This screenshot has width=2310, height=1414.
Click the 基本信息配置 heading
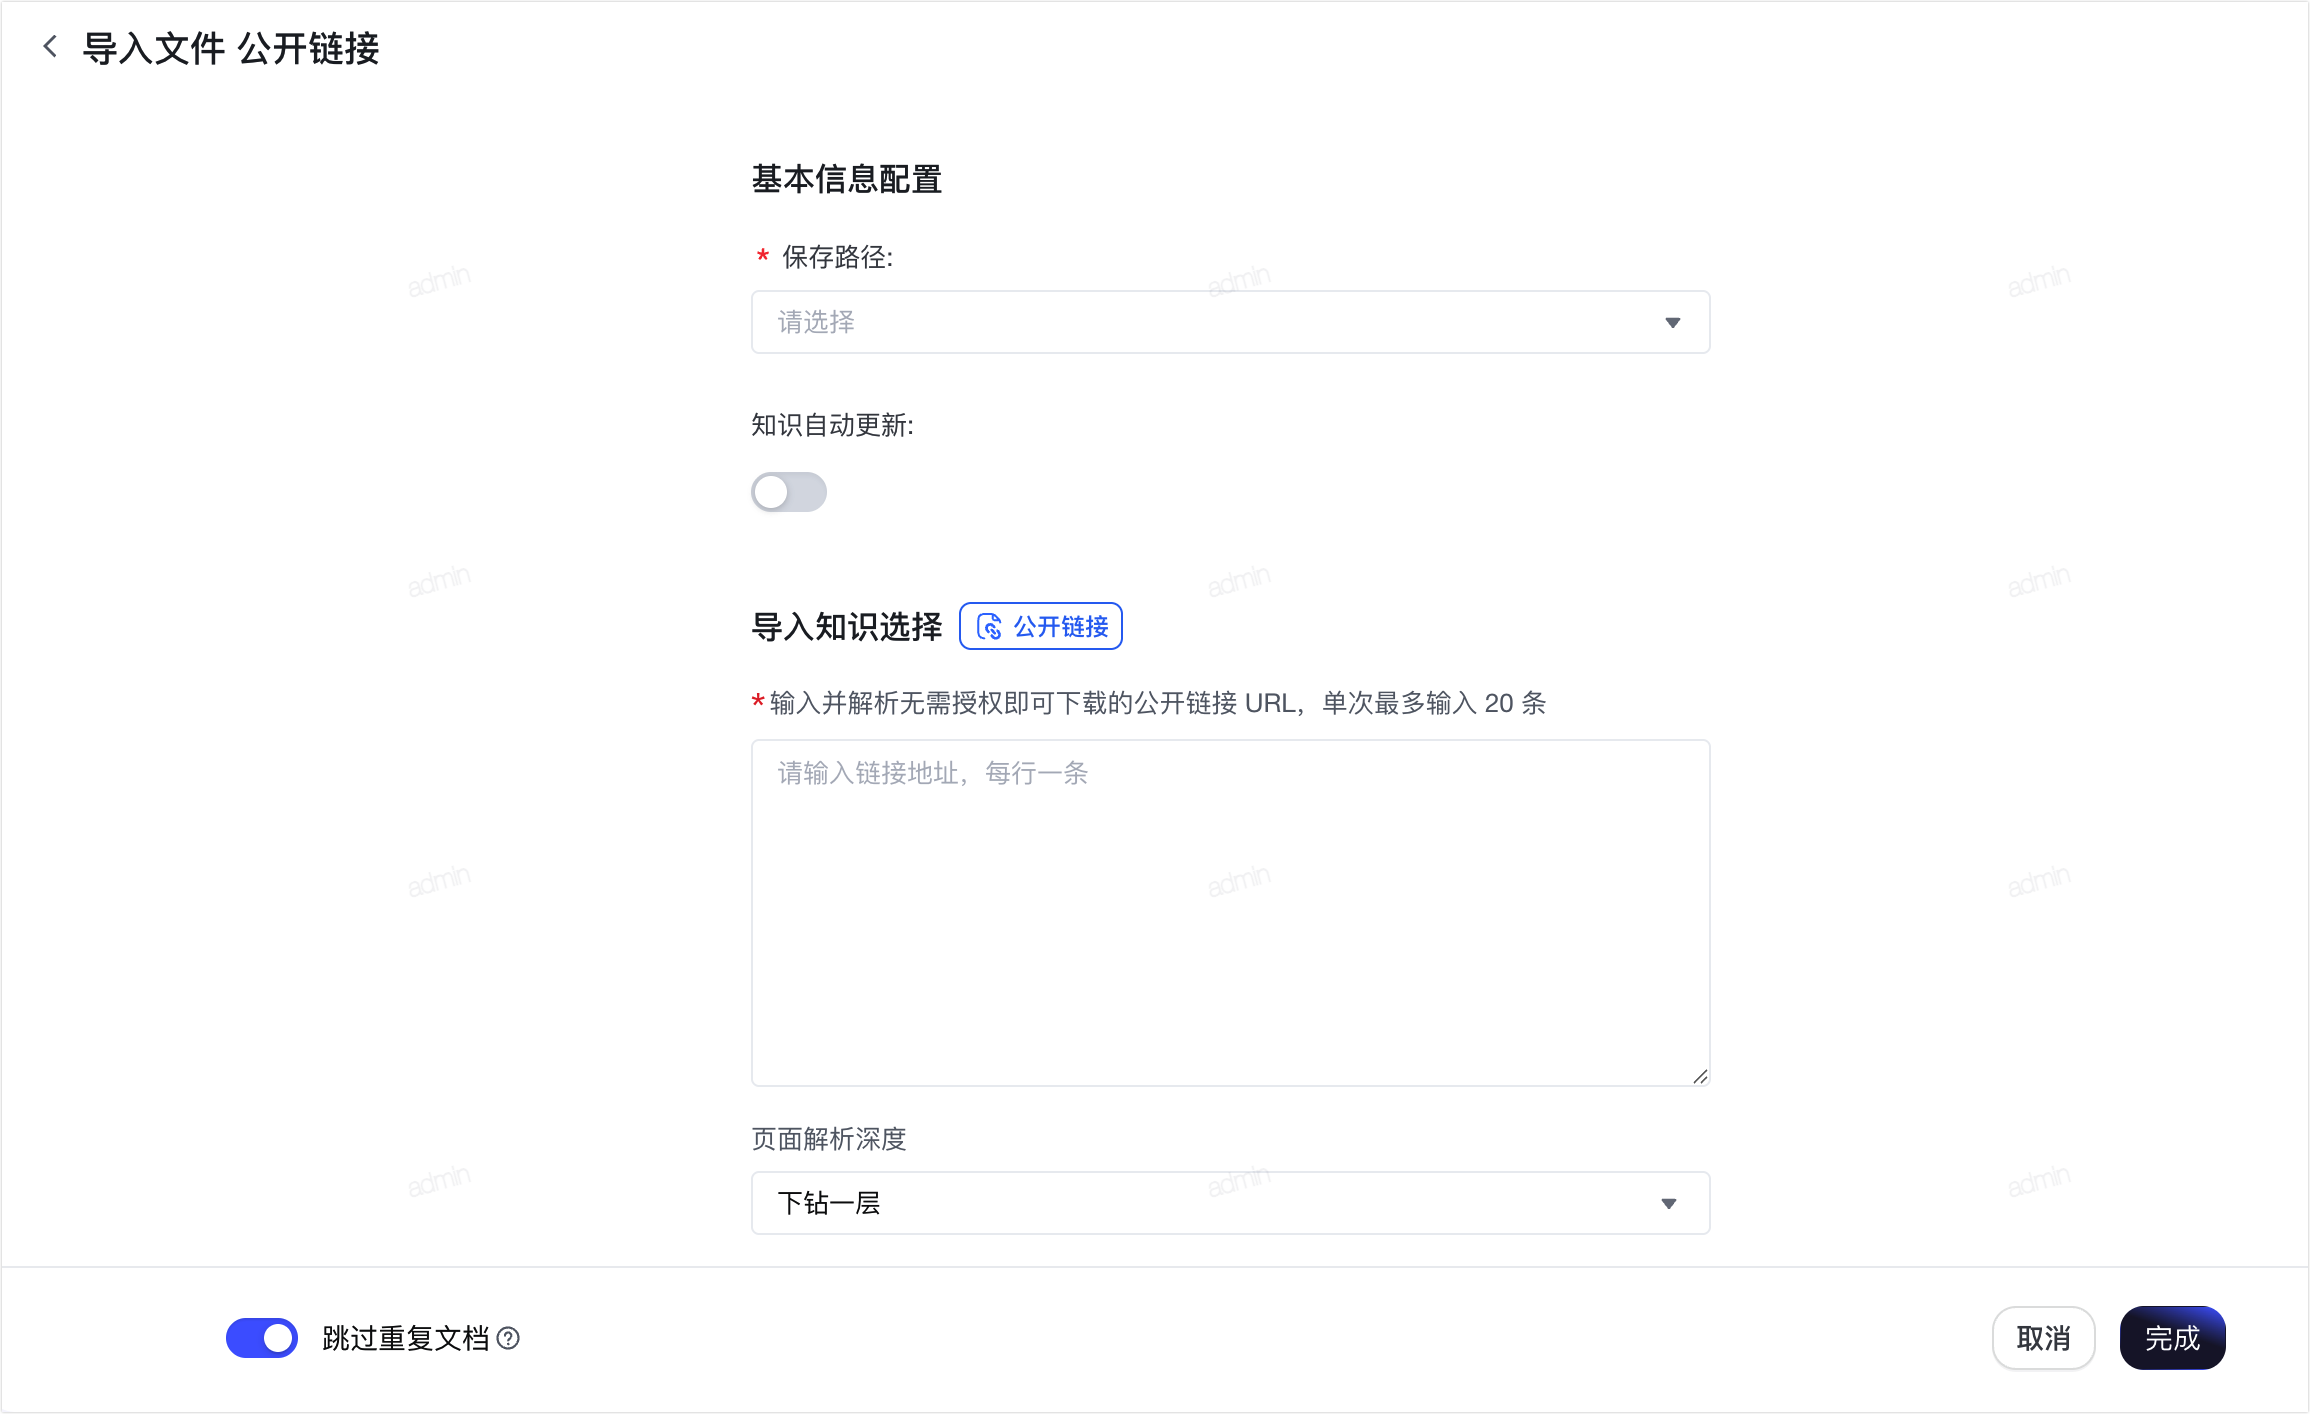[x=847, y=179]
